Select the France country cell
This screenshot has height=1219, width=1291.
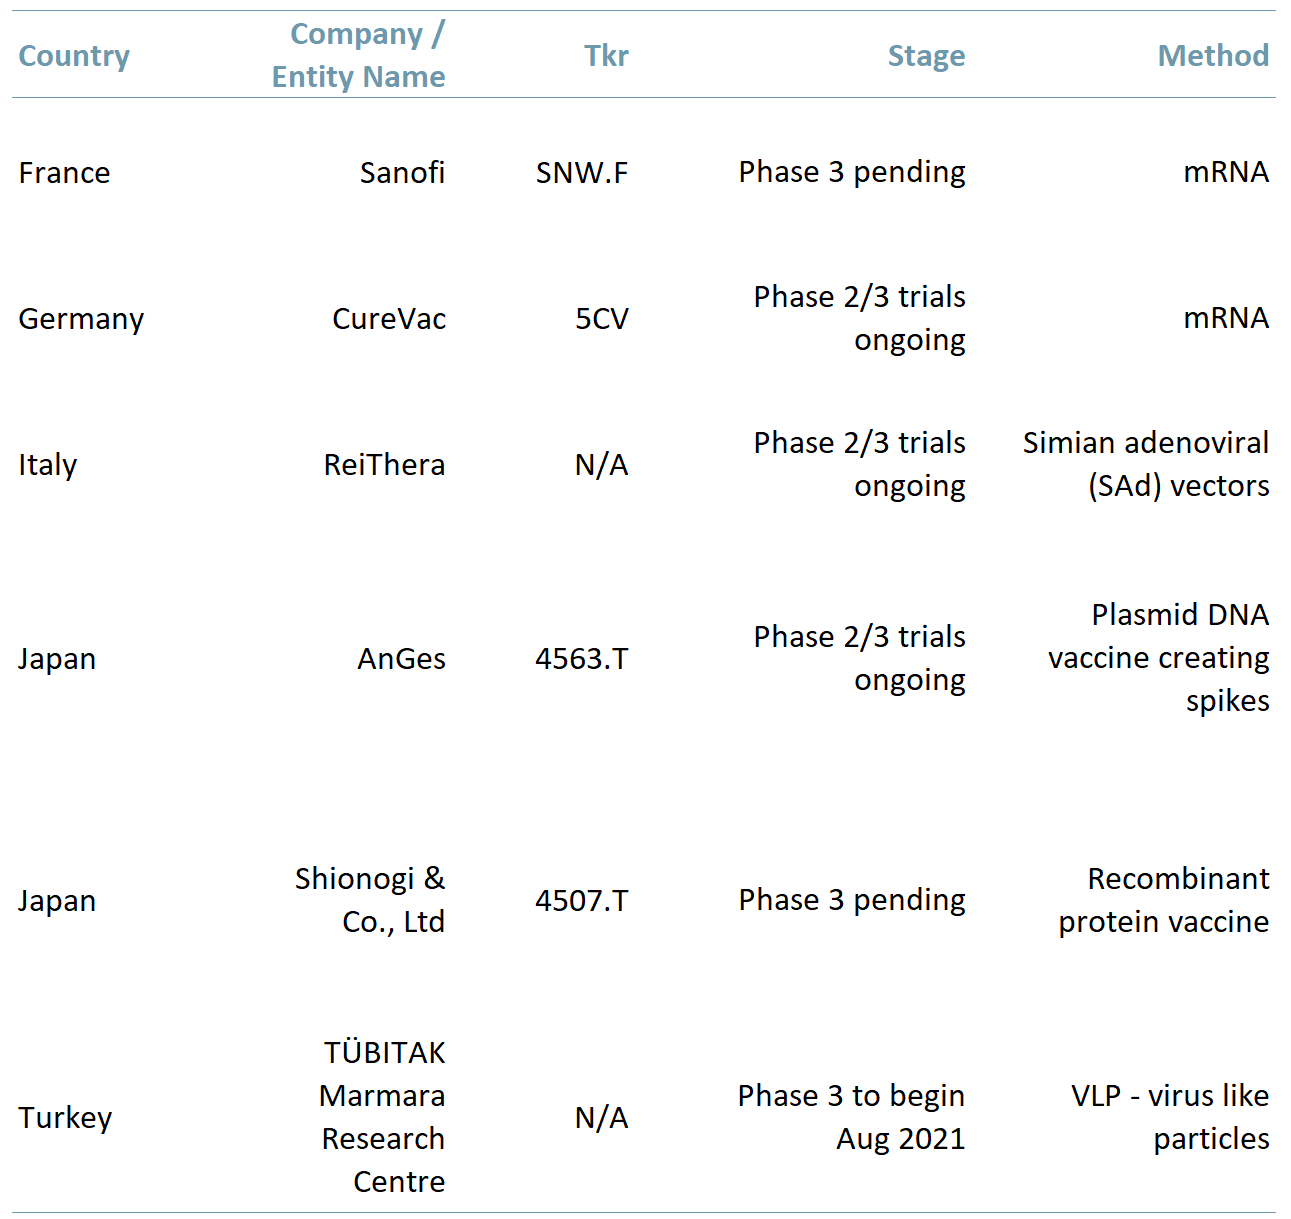(x=65, y=173)
